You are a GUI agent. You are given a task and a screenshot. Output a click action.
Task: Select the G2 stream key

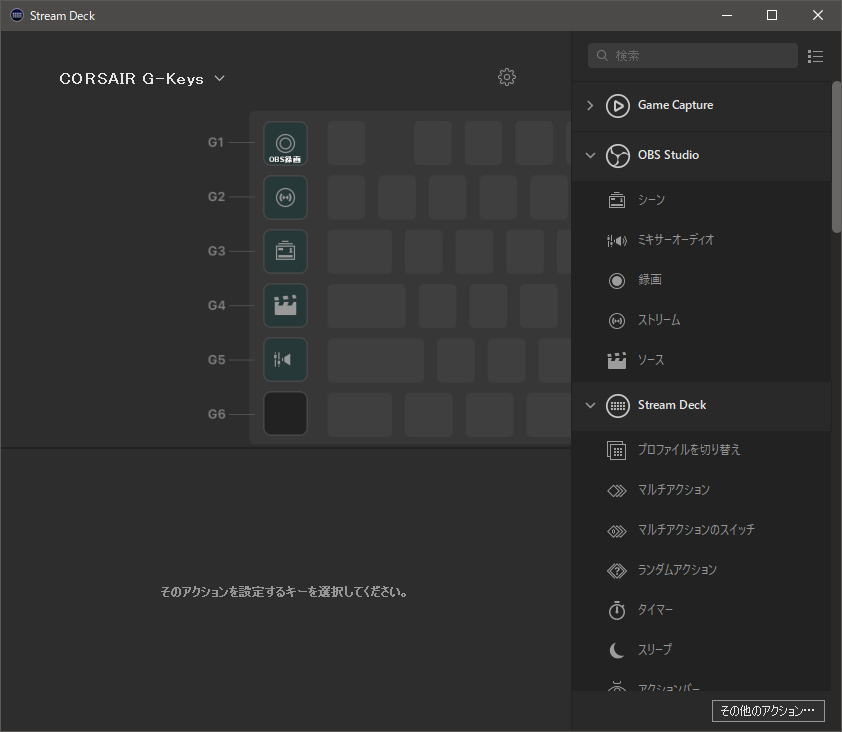coord(285,197)
